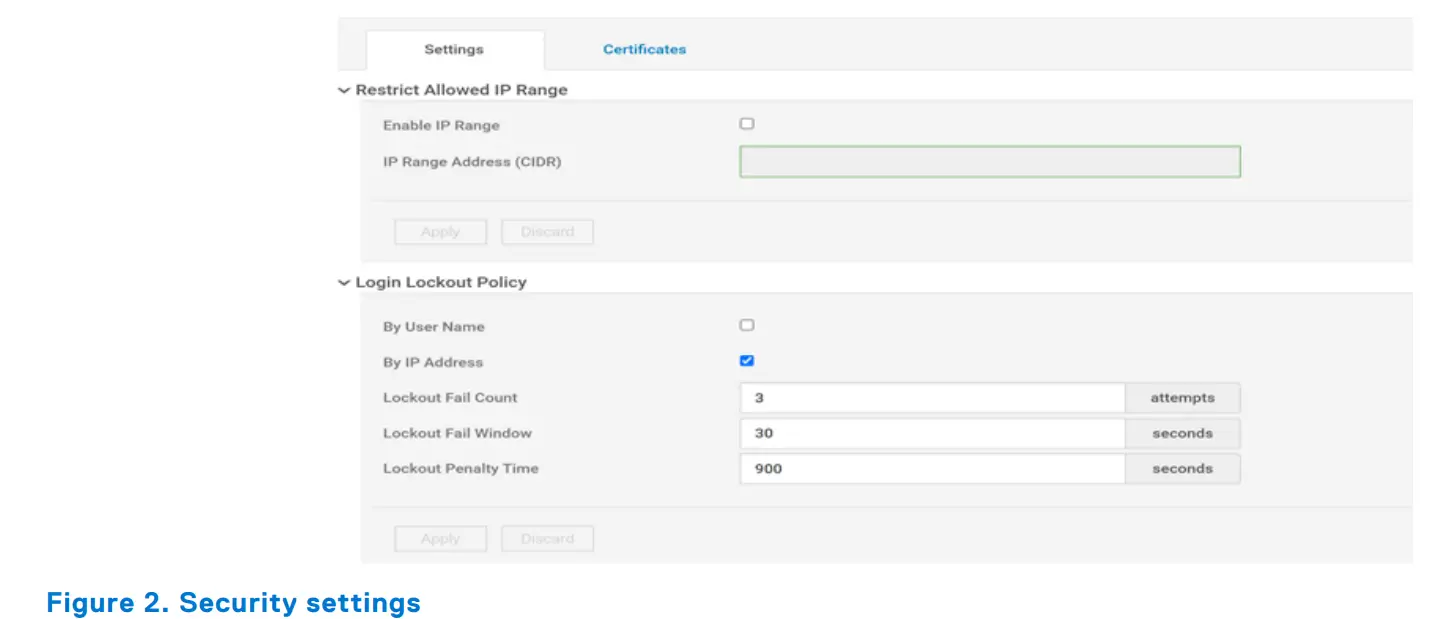Select the Lockout Fail Count value
The image size is (1454, 619).
[930, 397]
